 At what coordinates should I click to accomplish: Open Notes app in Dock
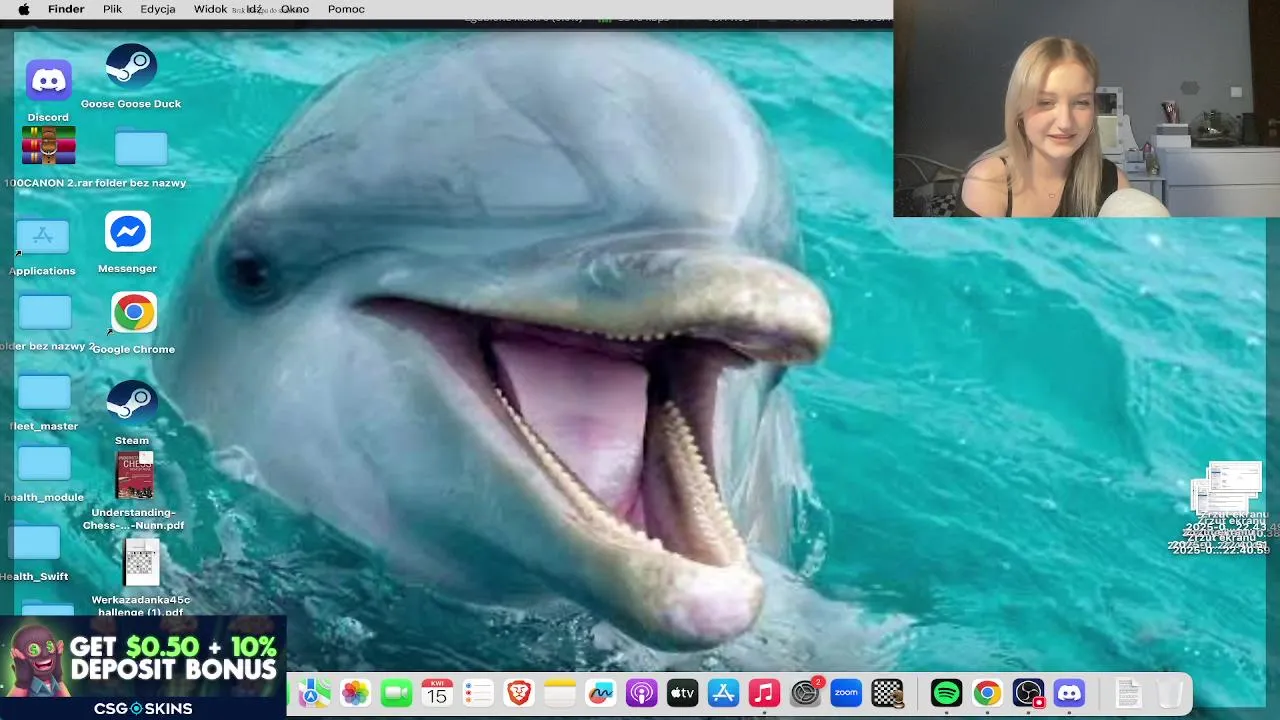click(559, 693)
